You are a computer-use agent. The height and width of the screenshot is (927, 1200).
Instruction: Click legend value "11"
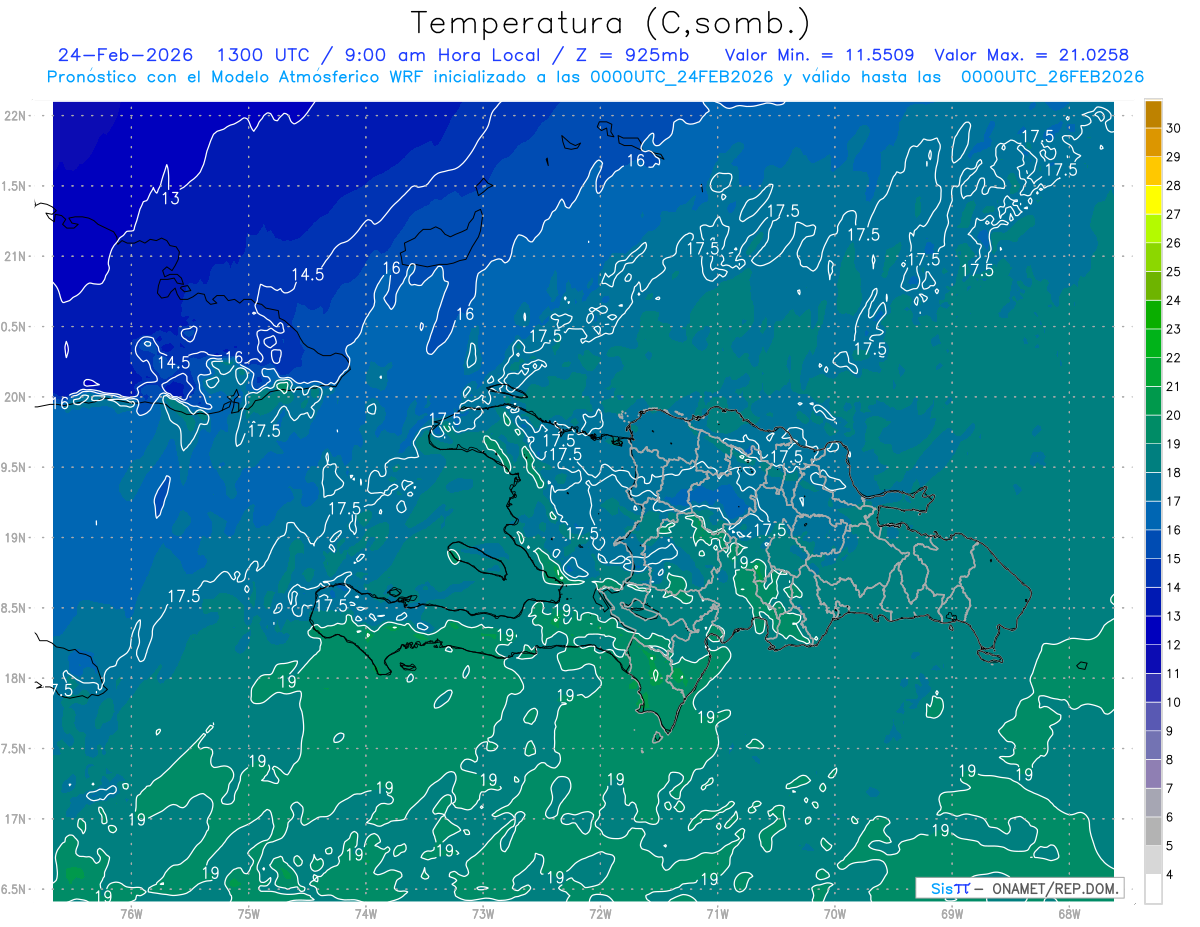(1174, 673)
